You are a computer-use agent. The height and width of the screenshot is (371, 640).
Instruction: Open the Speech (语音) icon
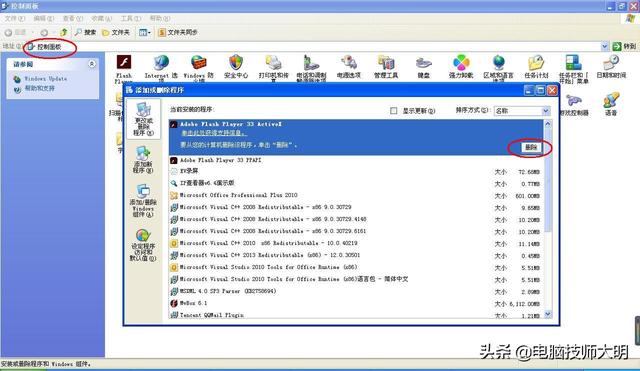point(611,104)
